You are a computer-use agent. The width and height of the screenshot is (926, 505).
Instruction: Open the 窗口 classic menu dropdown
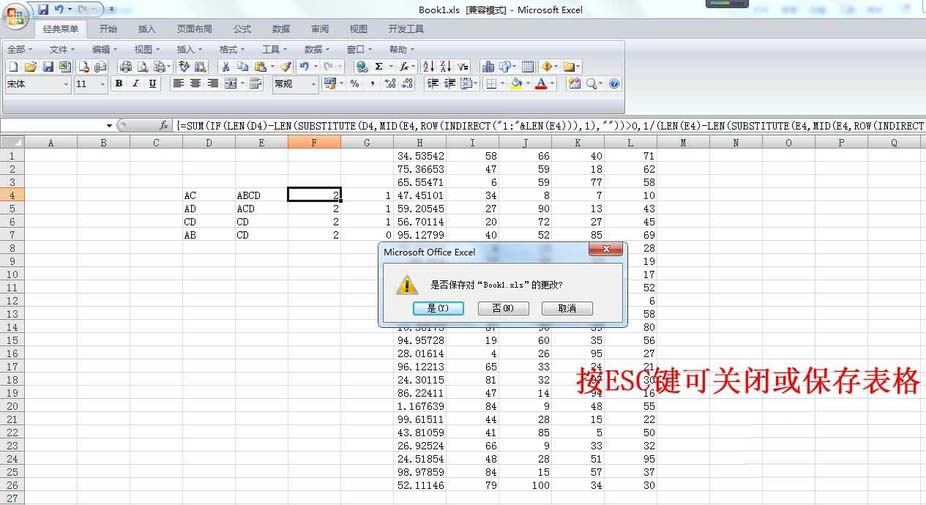point(359,49)
